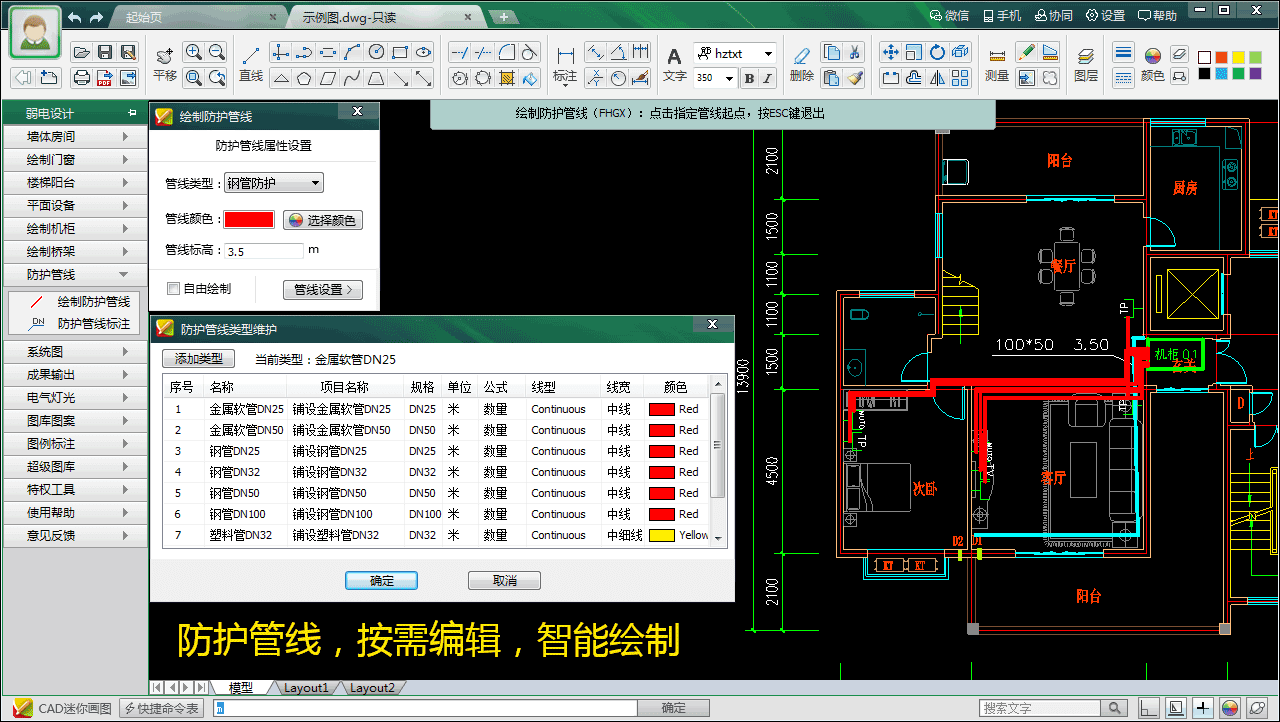Click the red 管线颜色 swatch
Viewport: 1280px width, 722px height.
(x=249, y=219)
